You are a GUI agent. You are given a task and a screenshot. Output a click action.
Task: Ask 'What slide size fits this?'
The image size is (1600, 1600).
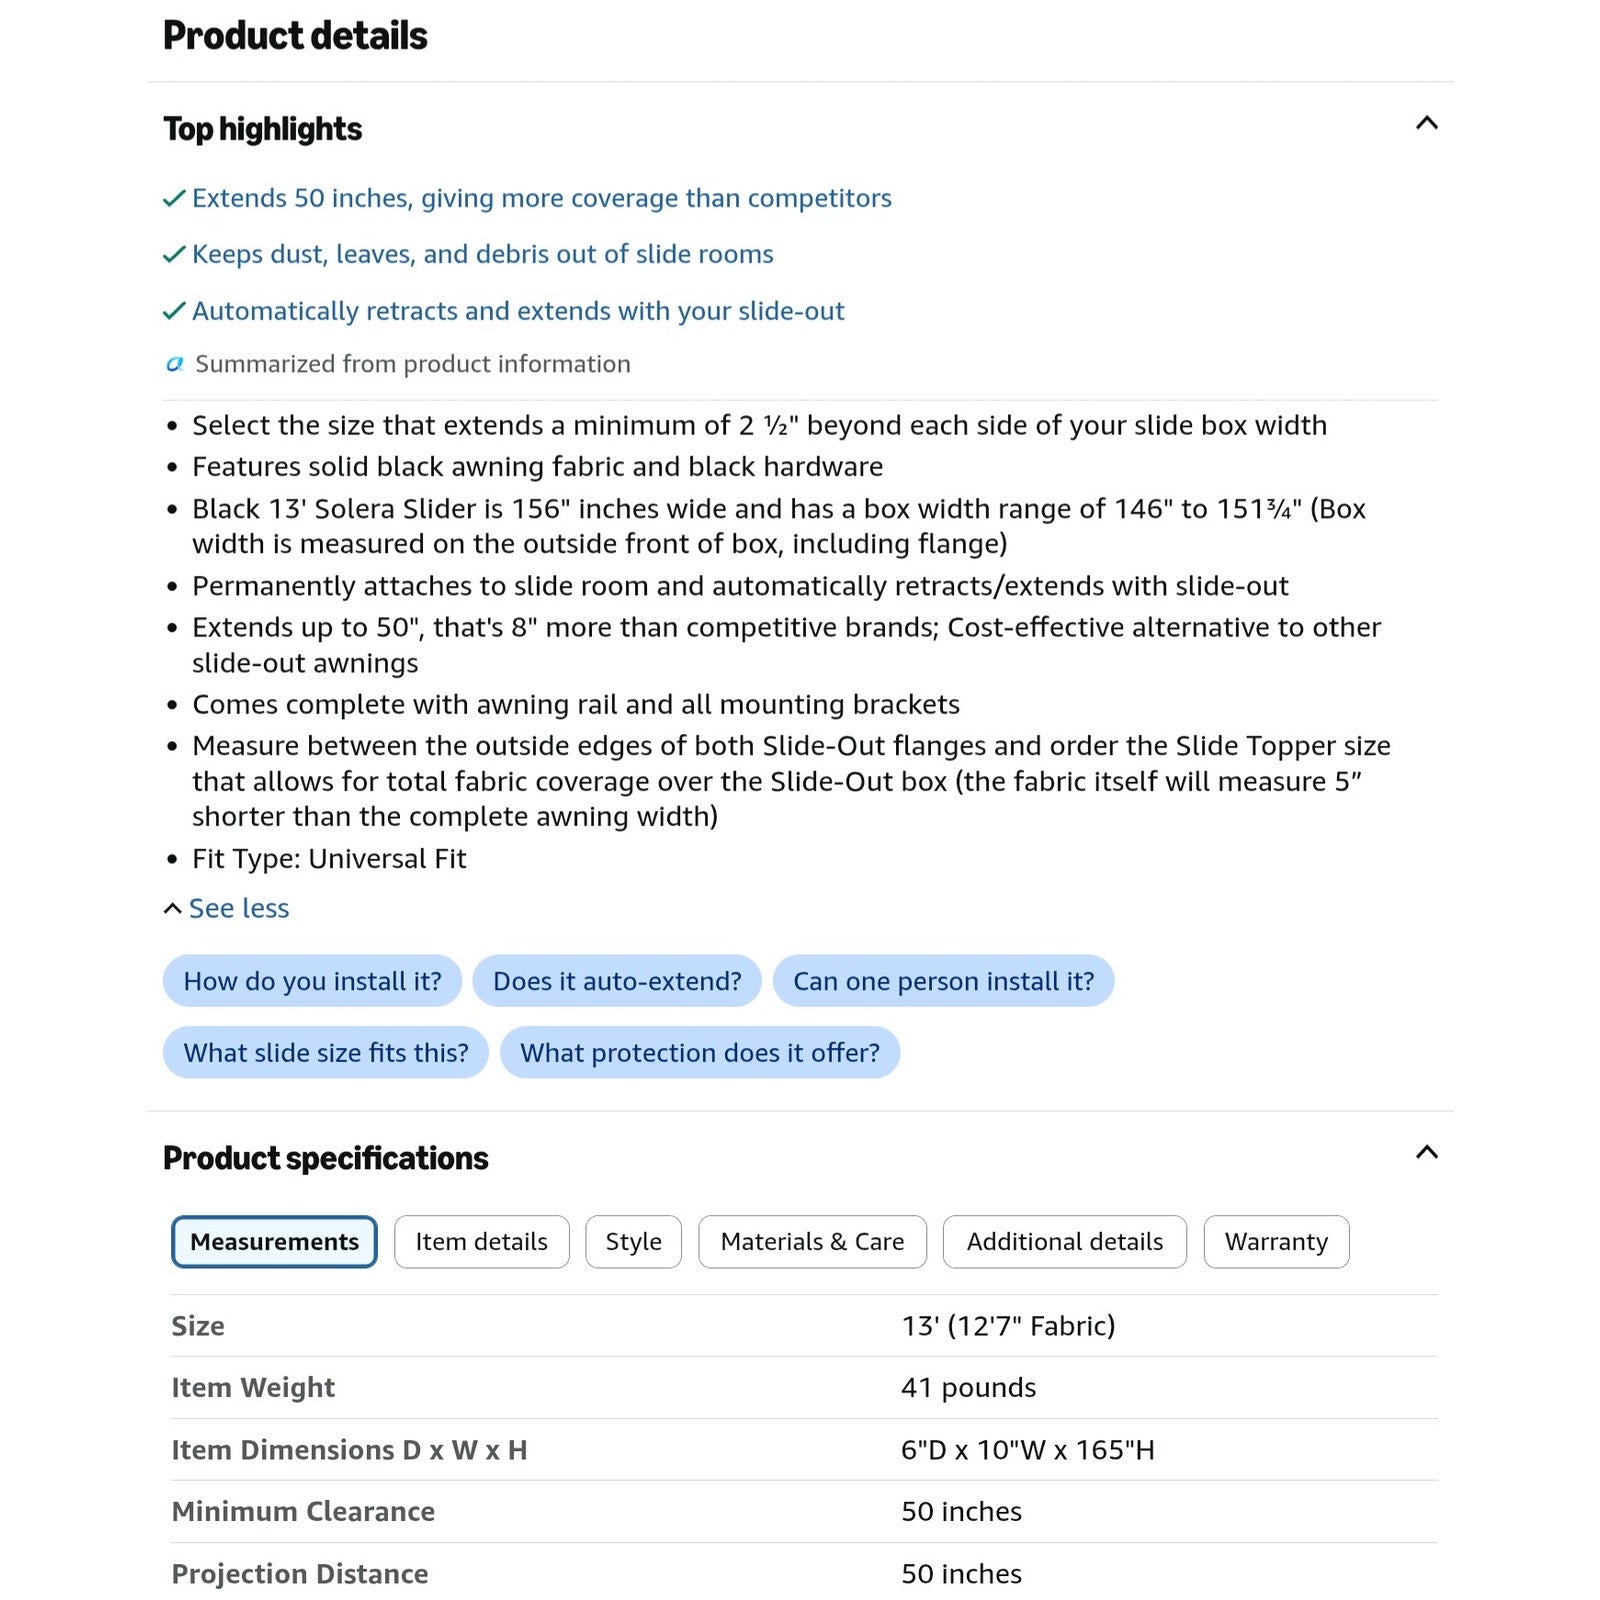pyautogui.click(x=325, y=1053)
